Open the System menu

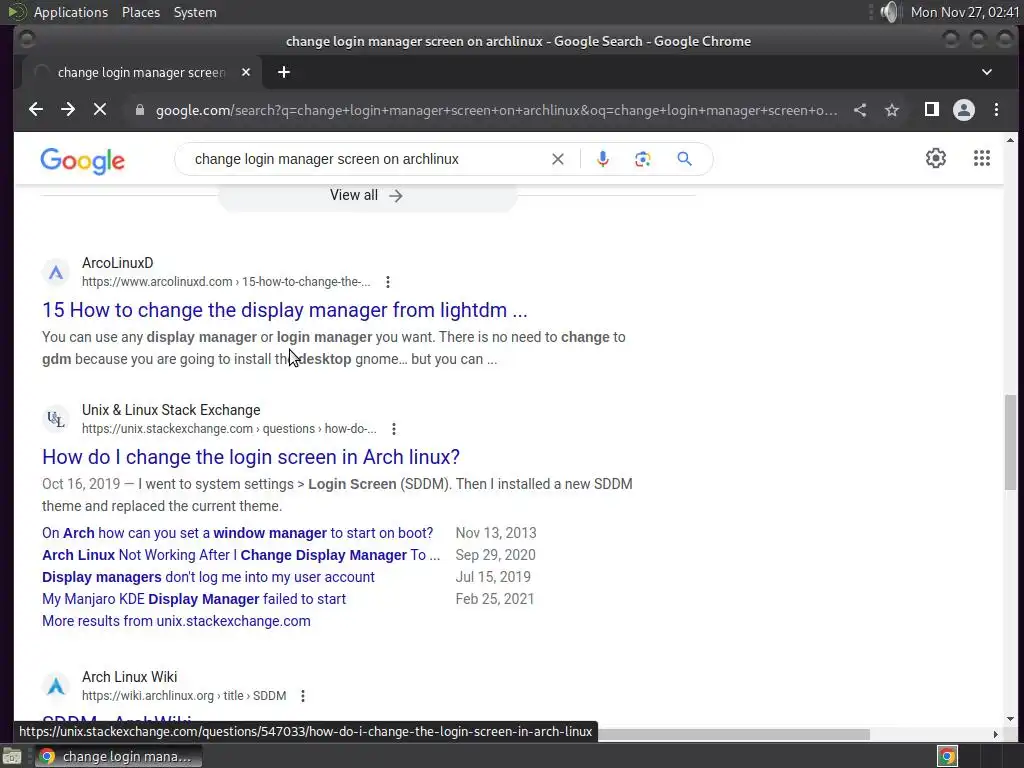point(195,12)
